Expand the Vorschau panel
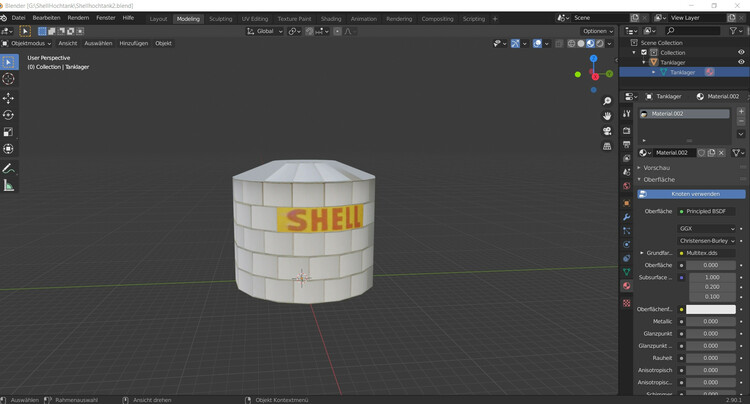 (x=656, y=168)
